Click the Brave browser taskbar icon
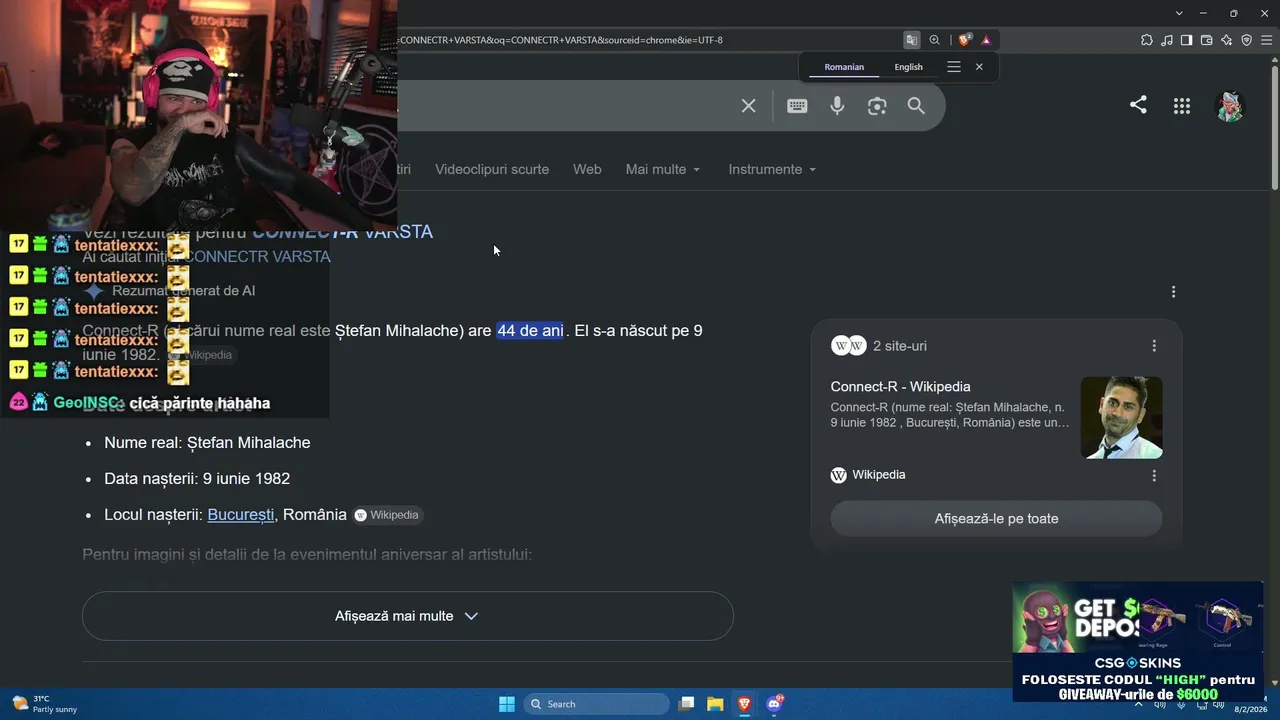Screen dimensions: 1280x720 744,704
